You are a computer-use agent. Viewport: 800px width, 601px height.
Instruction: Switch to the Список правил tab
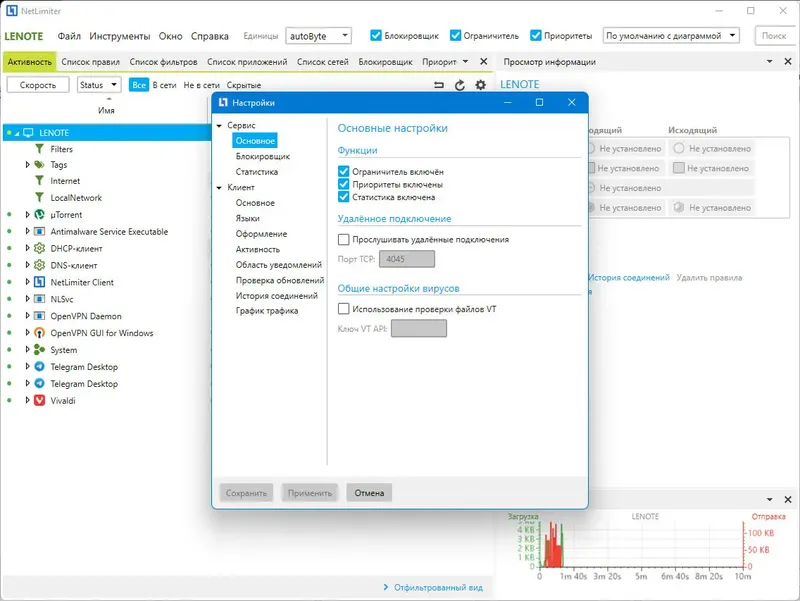(x=90, y=62)
